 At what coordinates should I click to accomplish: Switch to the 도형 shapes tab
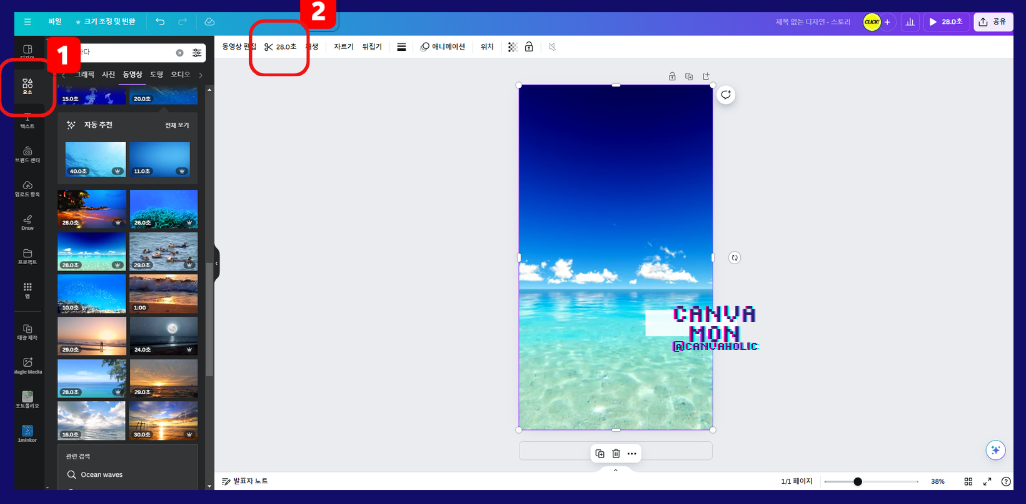coord(156,75)
